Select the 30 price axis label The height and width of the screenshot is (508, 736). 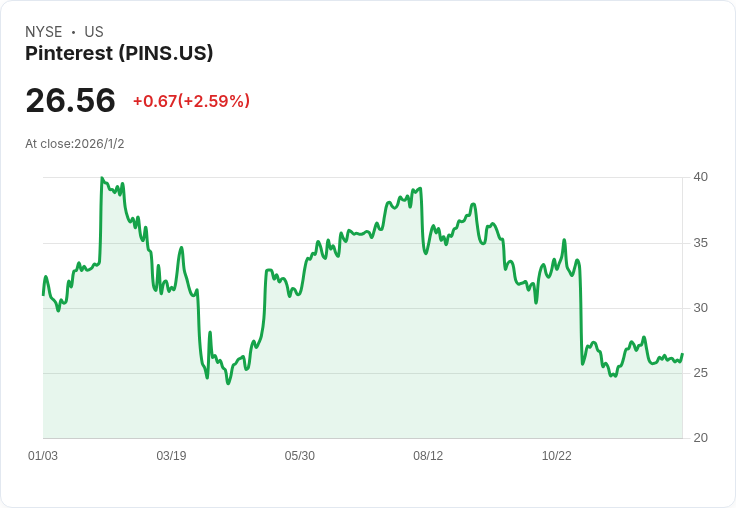click(x=701, y=308)
